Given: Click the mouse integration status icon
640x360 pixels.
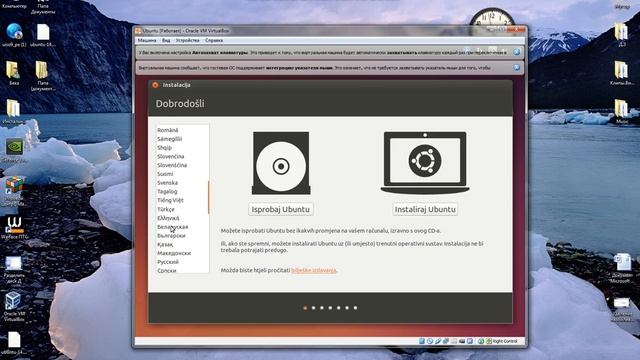Looking at the screenshot, I should pyautogui.click(x=481, y=341).
